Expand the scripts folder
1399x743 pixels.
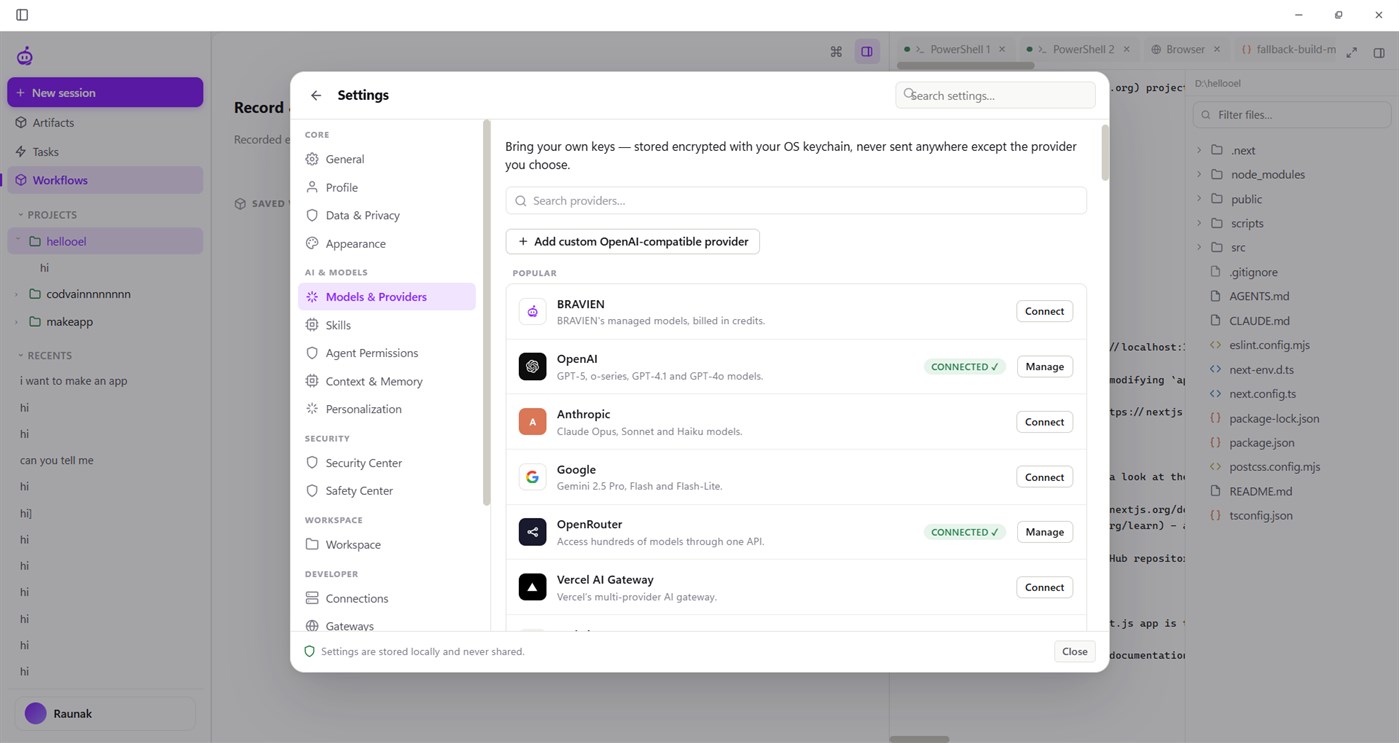[x=1199, y=223]
